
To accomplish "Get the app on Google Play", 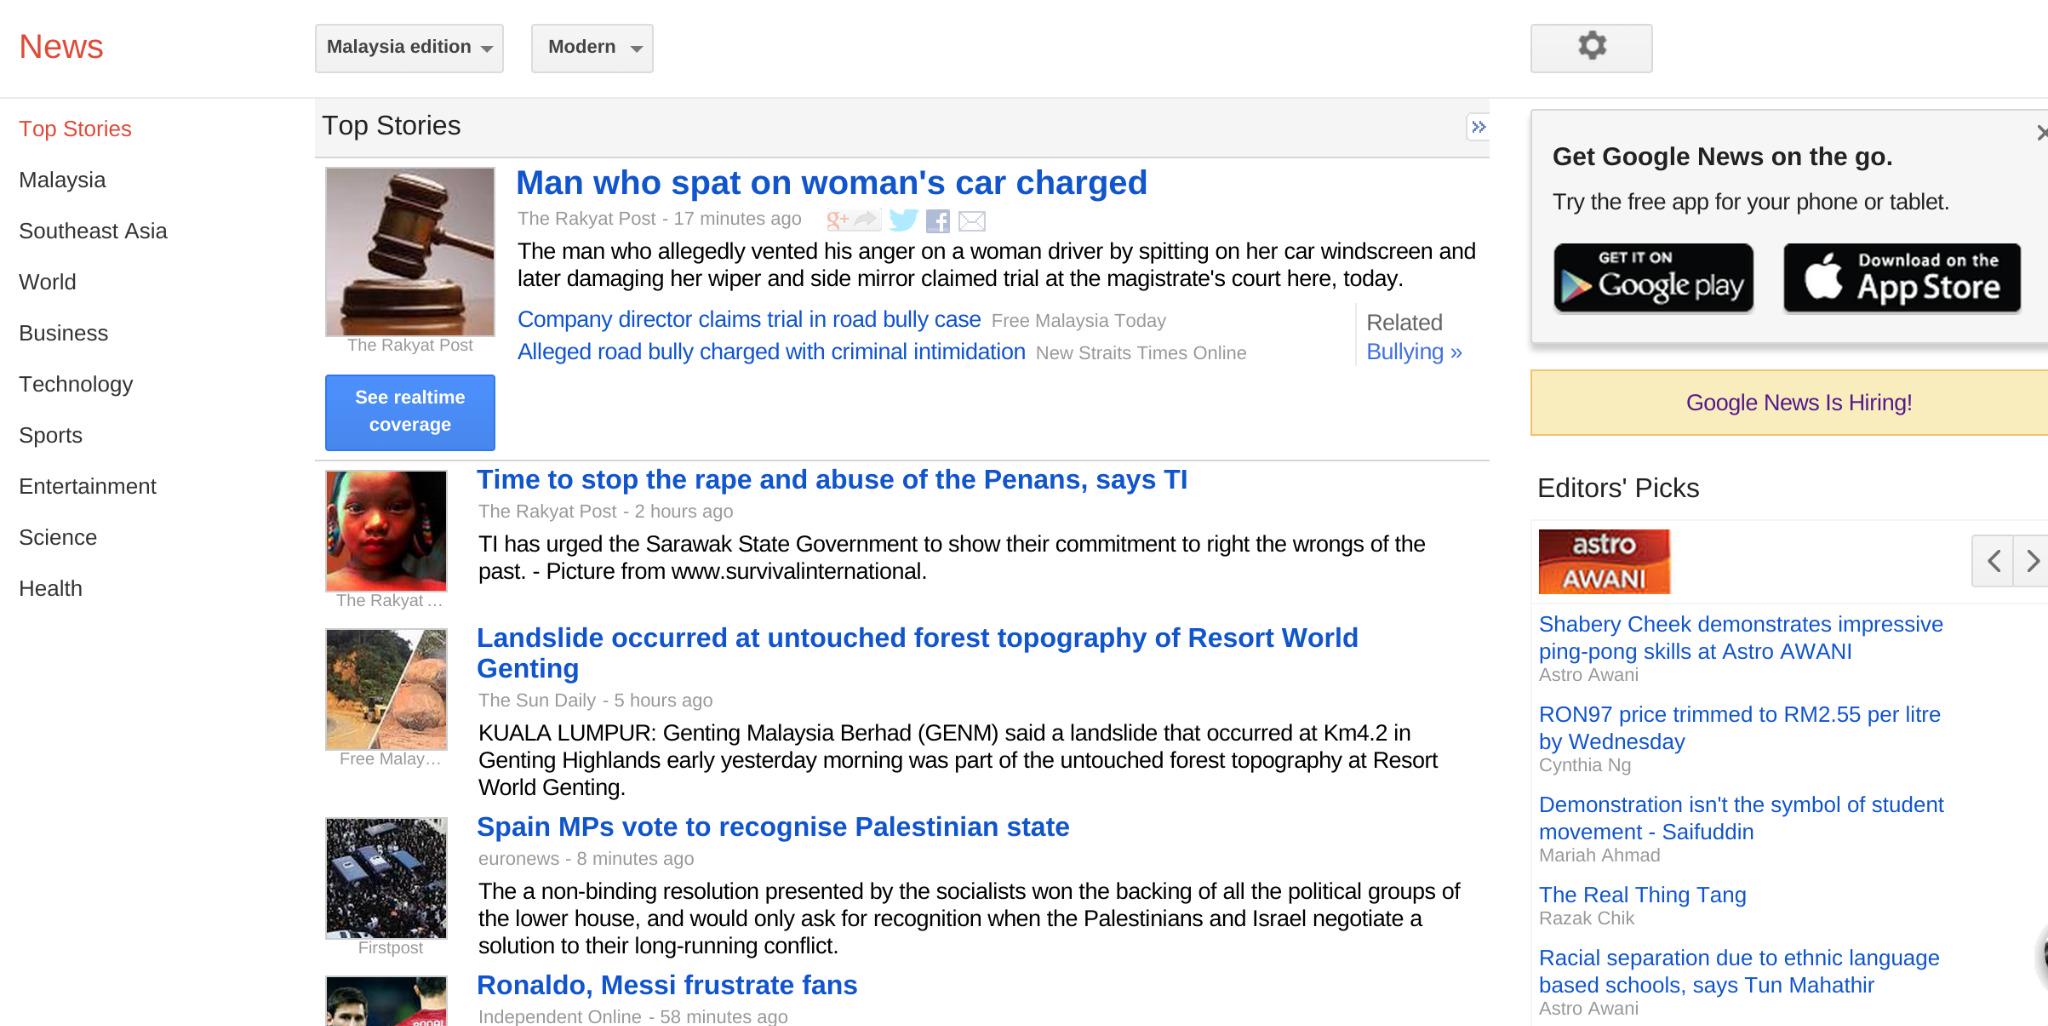I will click(1653, 277).
